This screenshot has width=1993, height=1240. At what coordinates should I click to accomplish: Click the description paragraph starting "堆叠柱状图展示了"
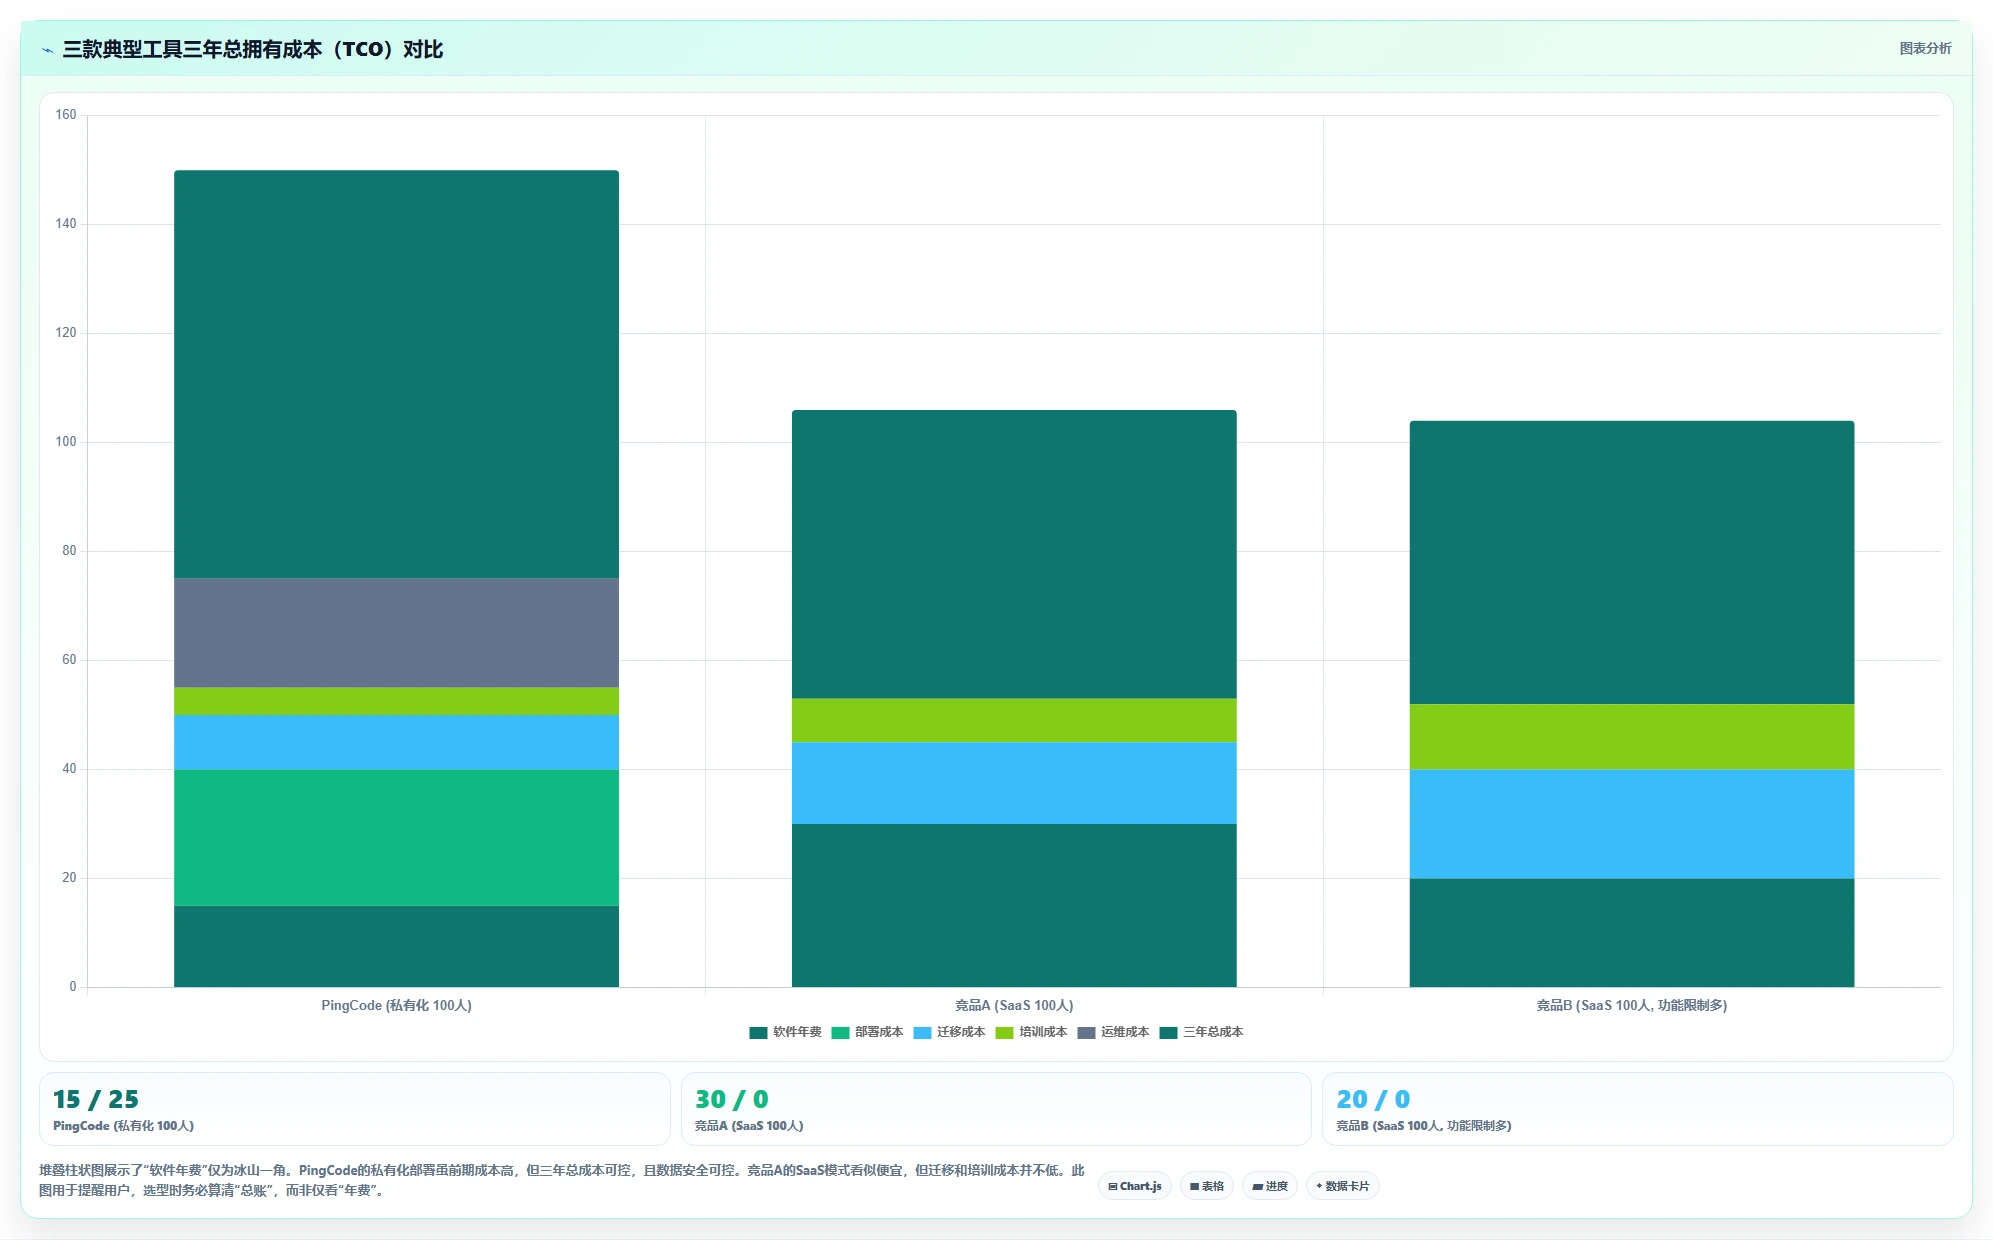(x=562, y=1180)
